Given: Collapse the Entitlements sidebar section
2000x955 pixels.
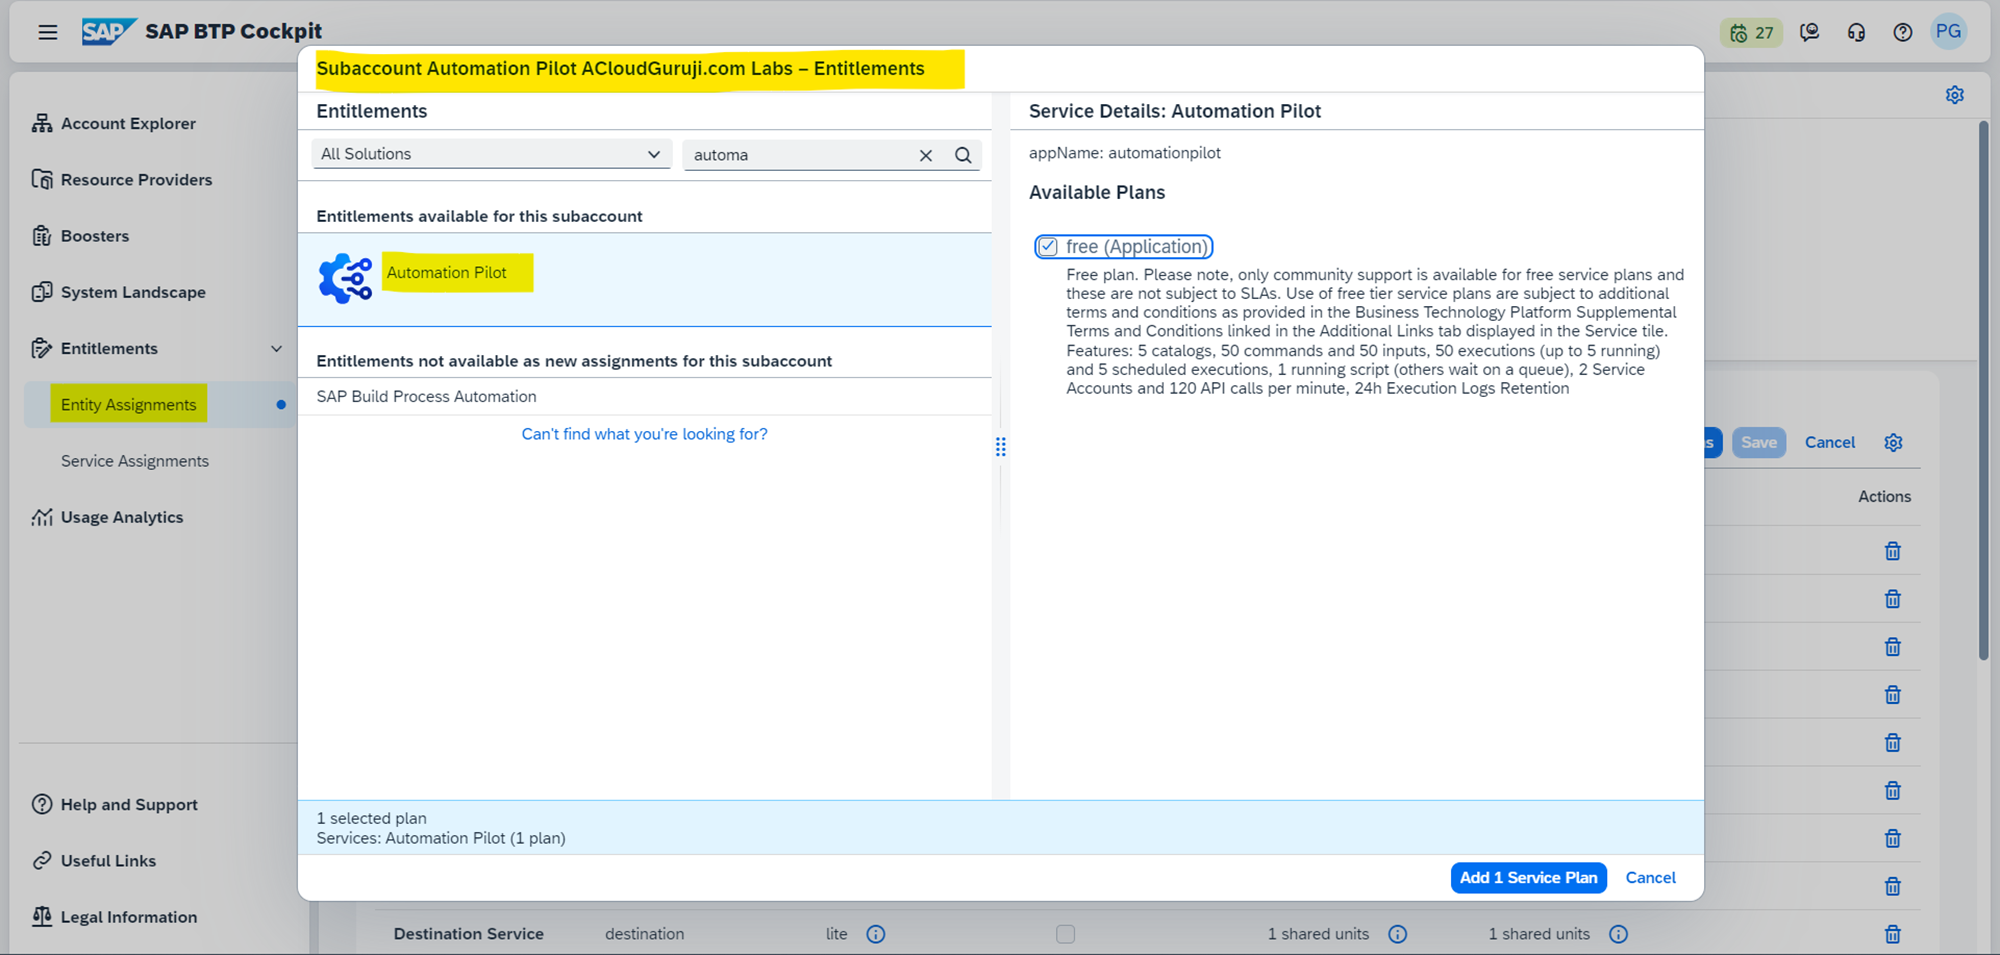Looking at the screenshot, I should coord(276,349).
